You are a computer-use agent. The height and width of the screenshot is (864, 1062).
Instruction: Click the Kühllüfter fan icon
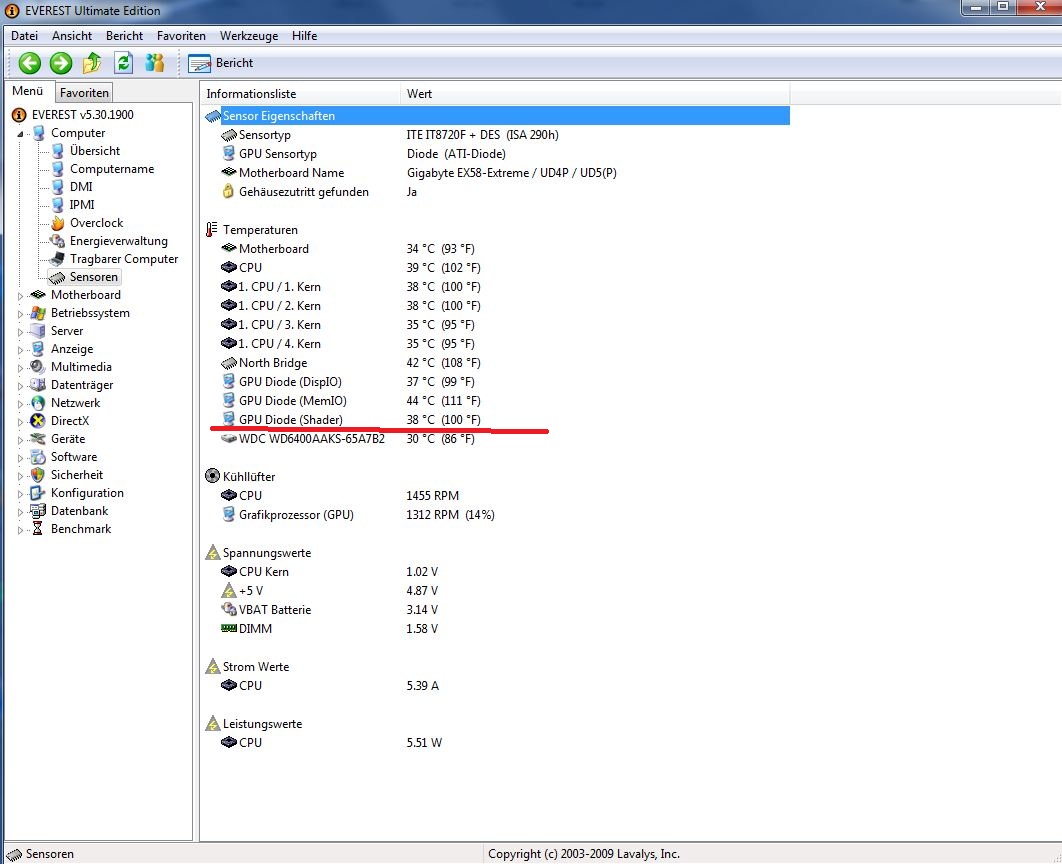coord(212,476)
